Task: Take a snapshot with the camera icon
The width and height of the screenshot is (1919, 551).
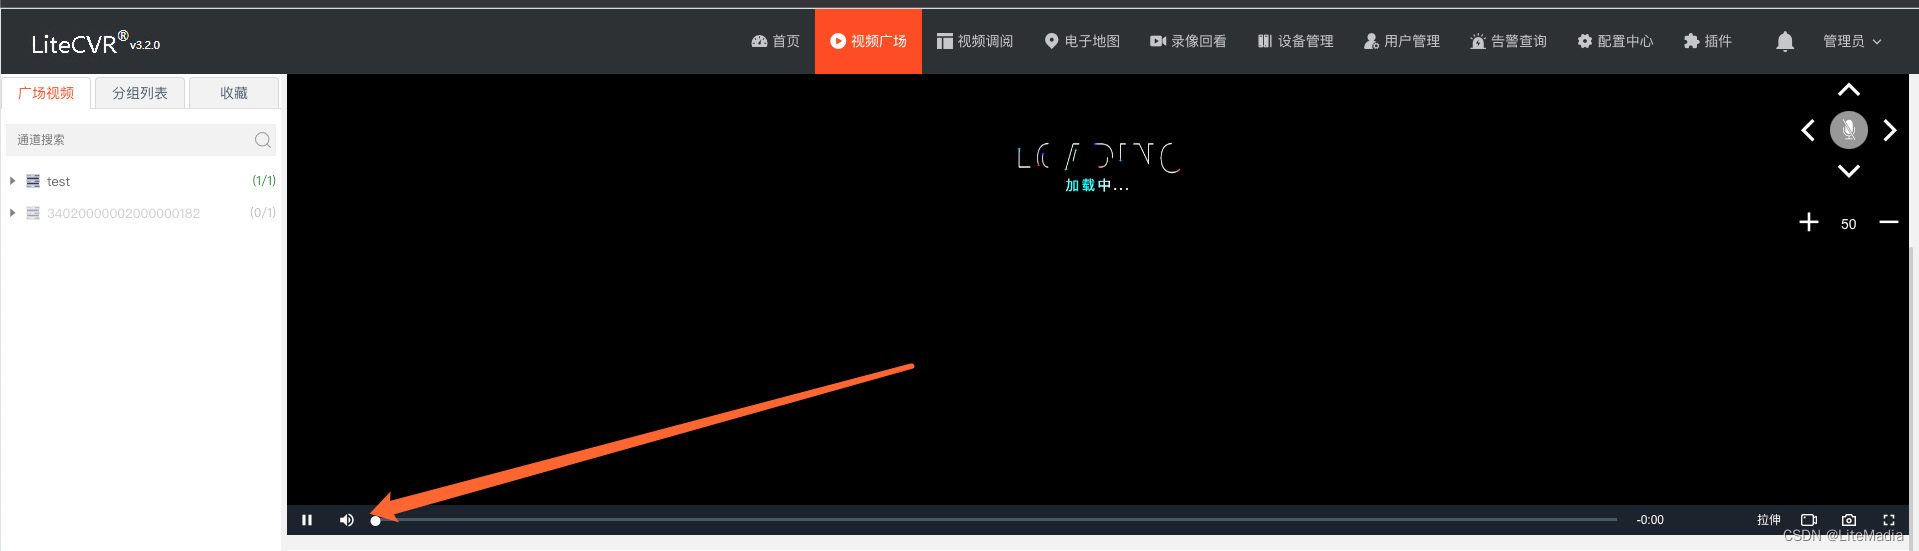Action: 1849,520
